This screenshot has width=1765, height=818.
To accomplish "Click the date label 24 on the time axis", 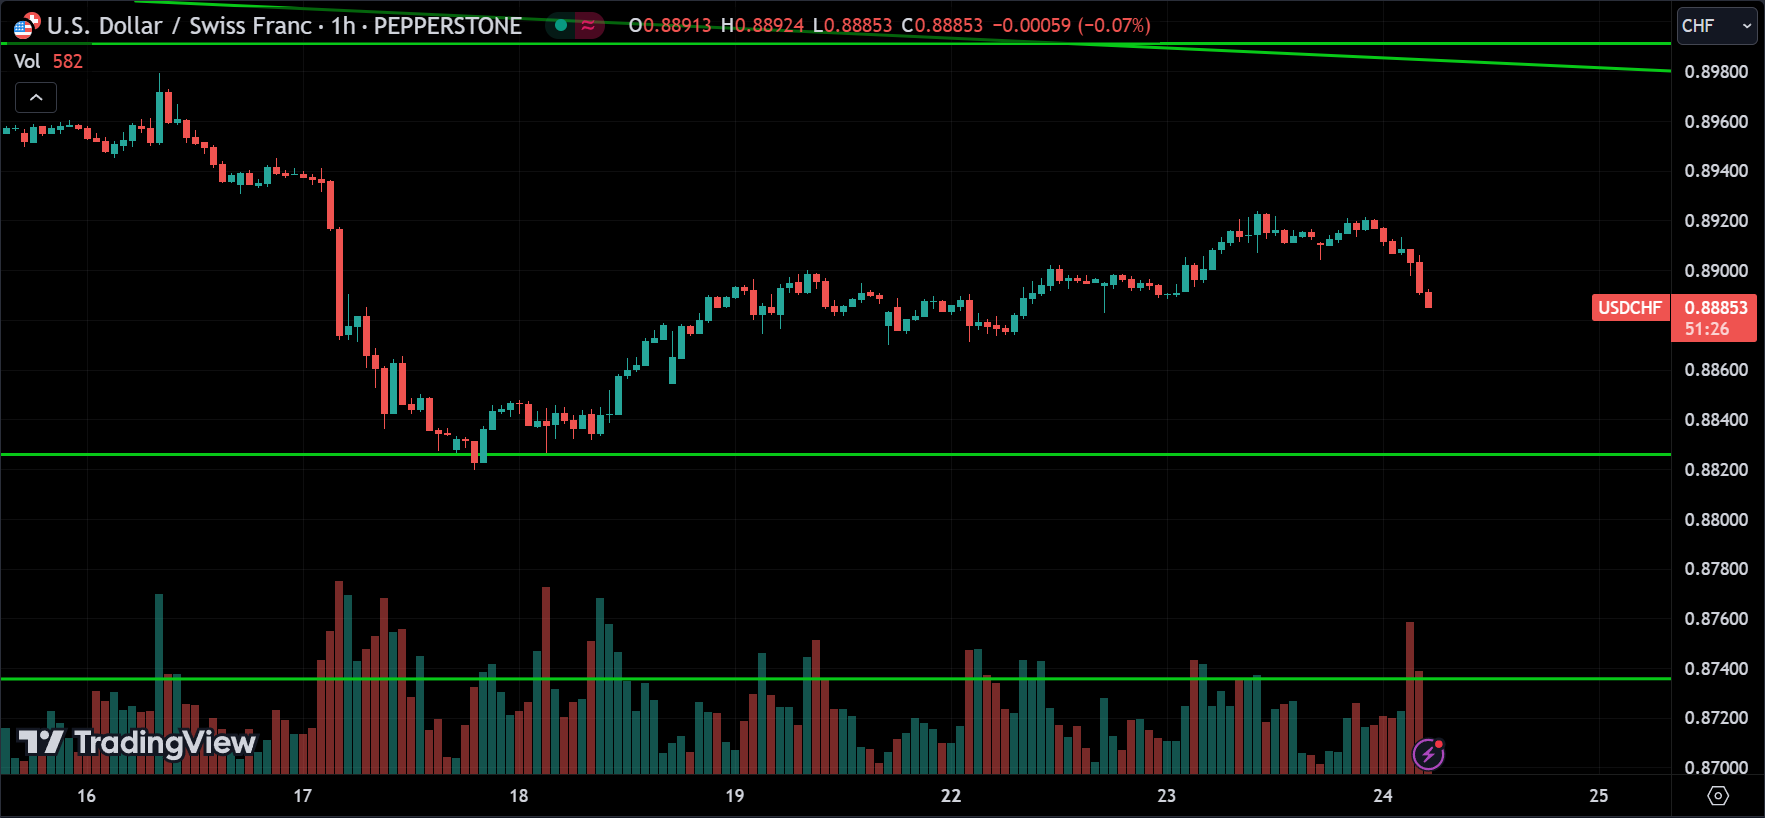I will pyautogui.click(x=1383, y=796).
